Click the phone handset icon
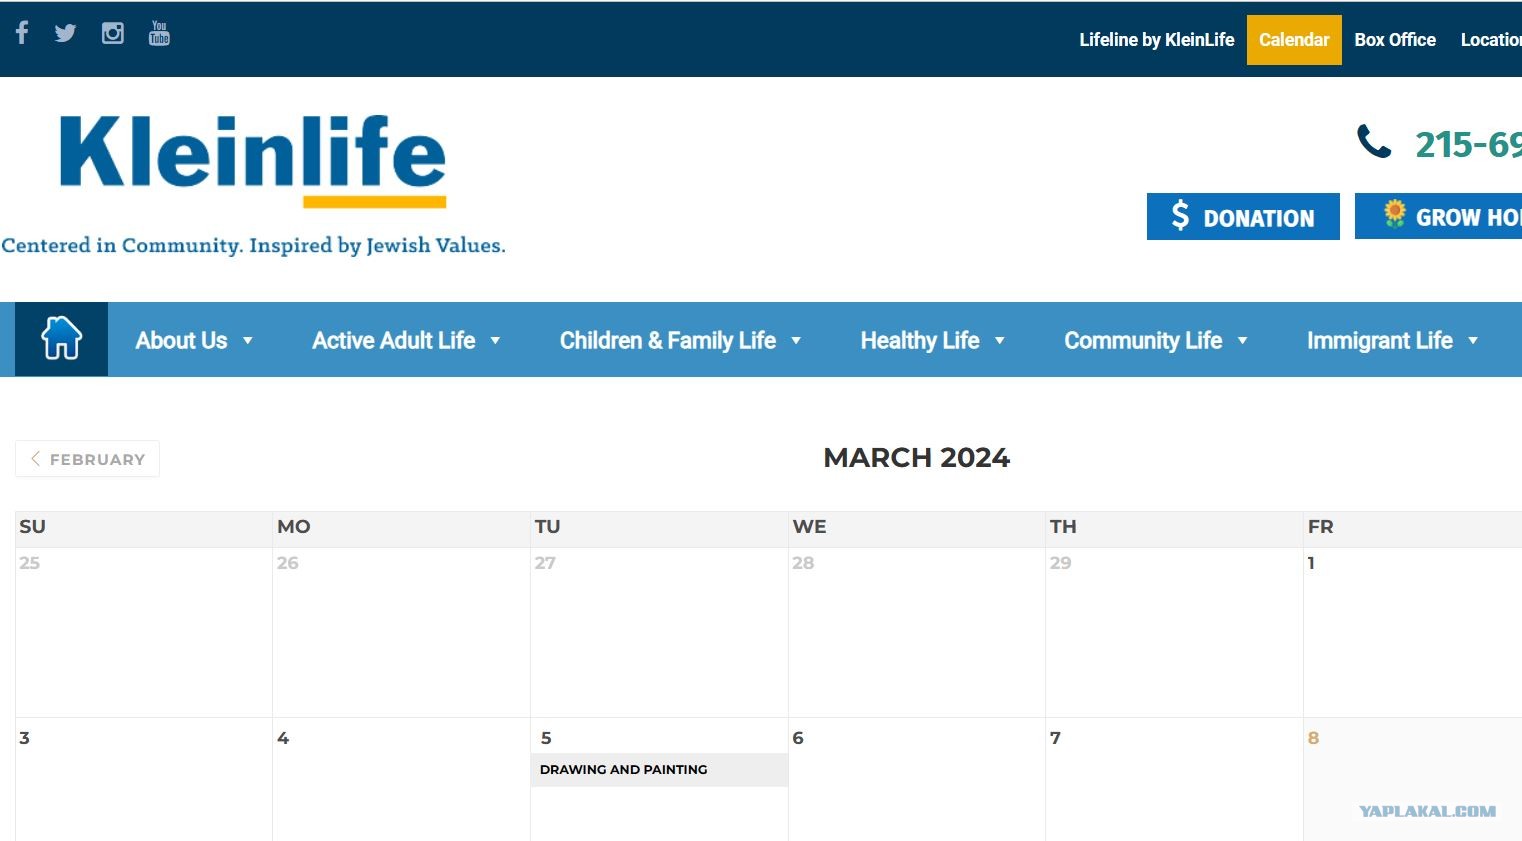This screenshot has height=841, width=1522. click(1374, 142)
